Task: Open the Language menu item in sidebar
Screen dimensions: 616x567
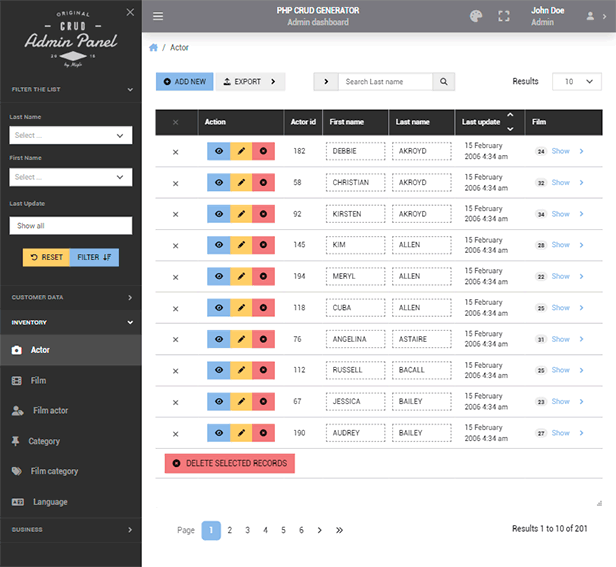Action: (49, 502)
